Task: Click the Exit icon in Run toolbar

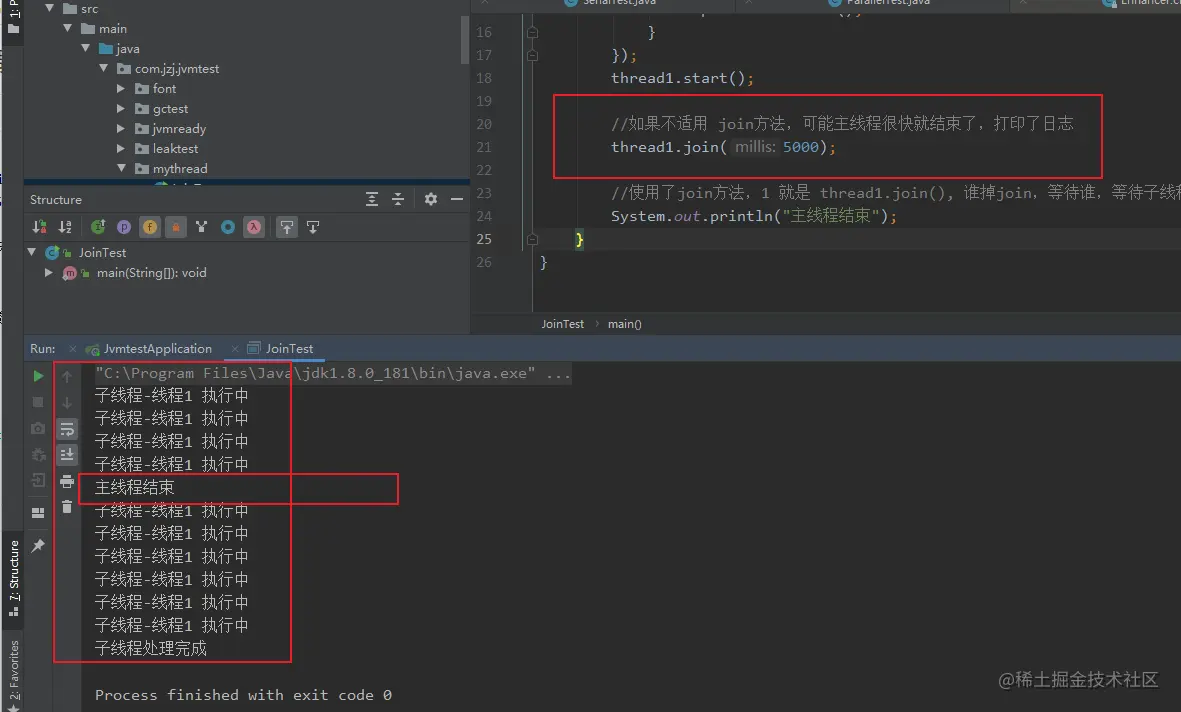Action: [x=38, y=481]
